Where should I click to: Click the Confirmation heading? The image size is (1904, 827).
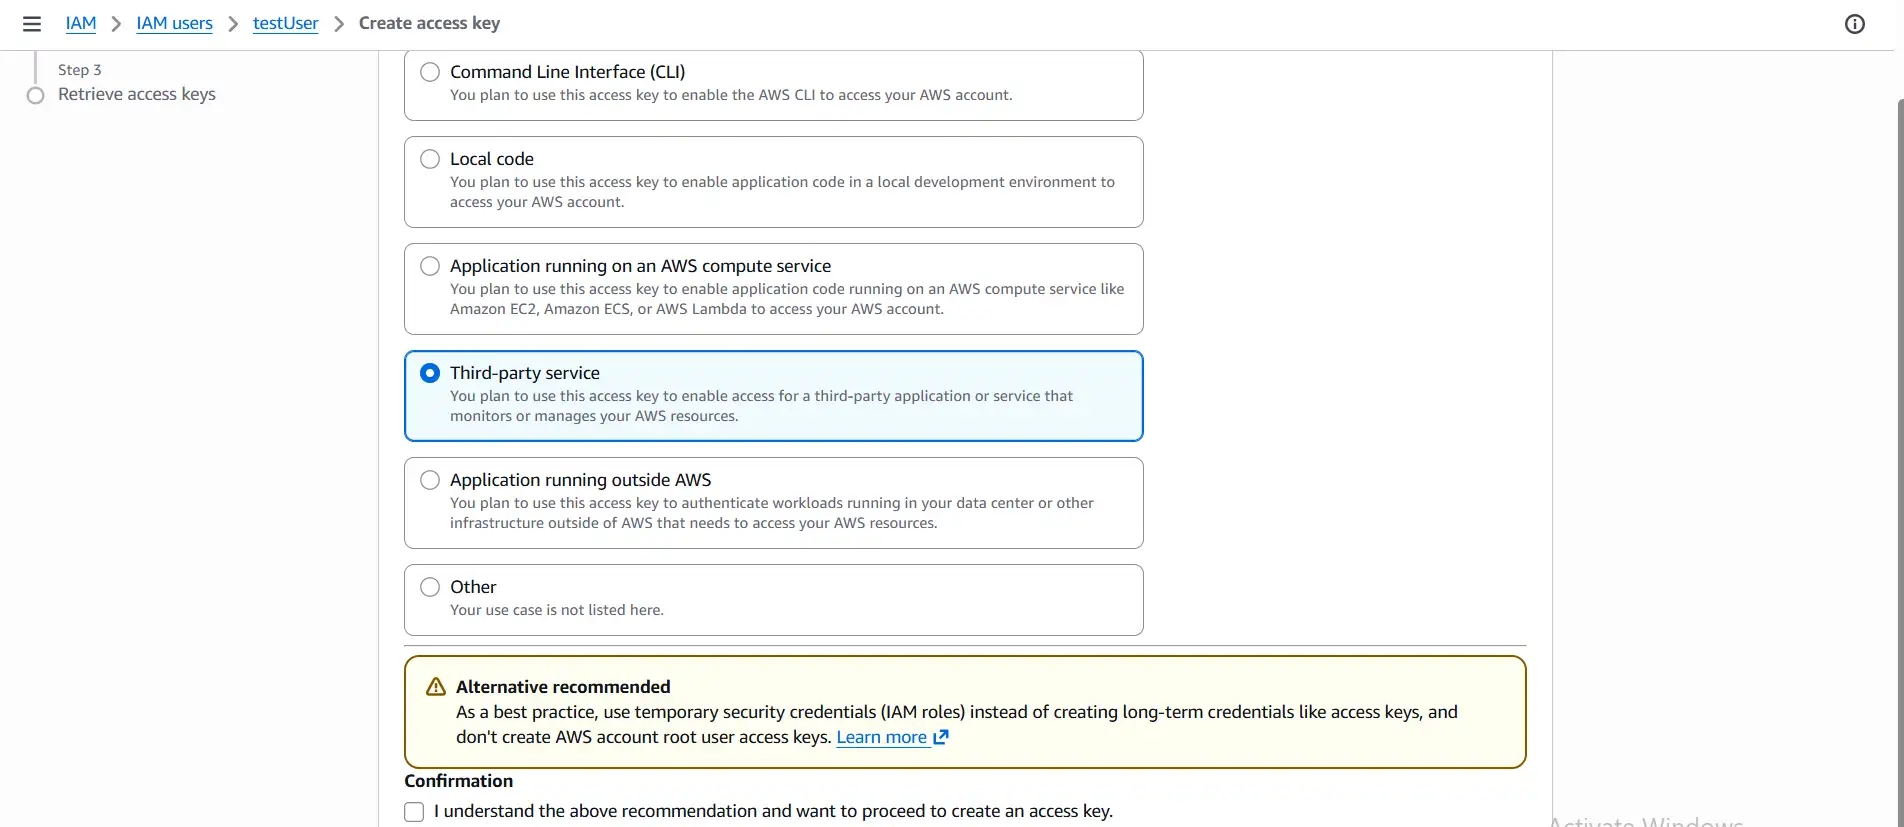[x=459, y=781]
